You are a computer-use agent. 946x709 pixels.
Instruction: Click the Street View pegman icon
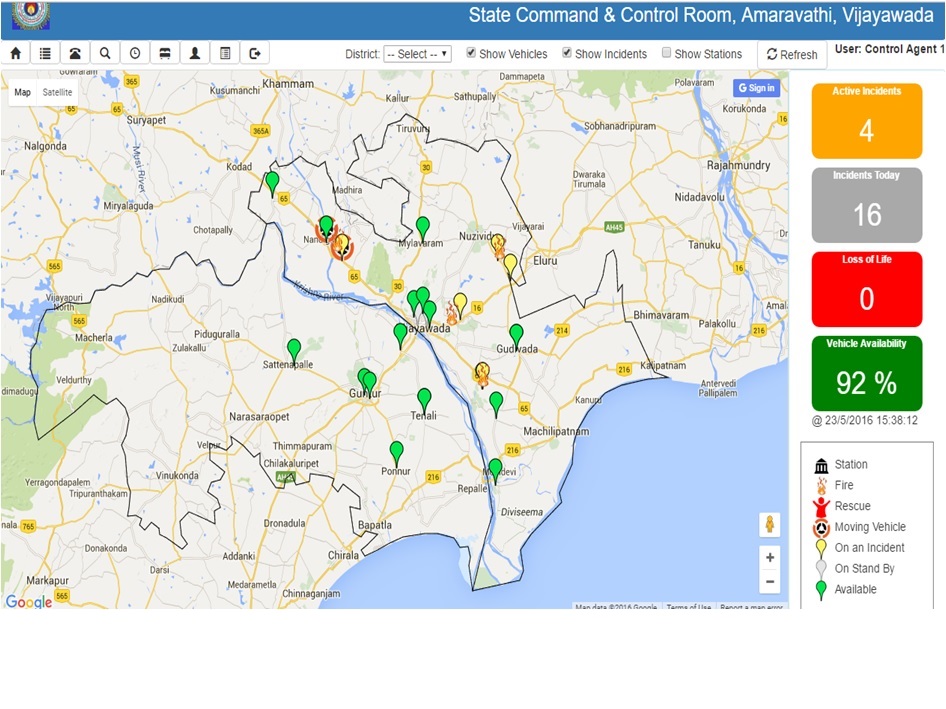coord(770,524)
